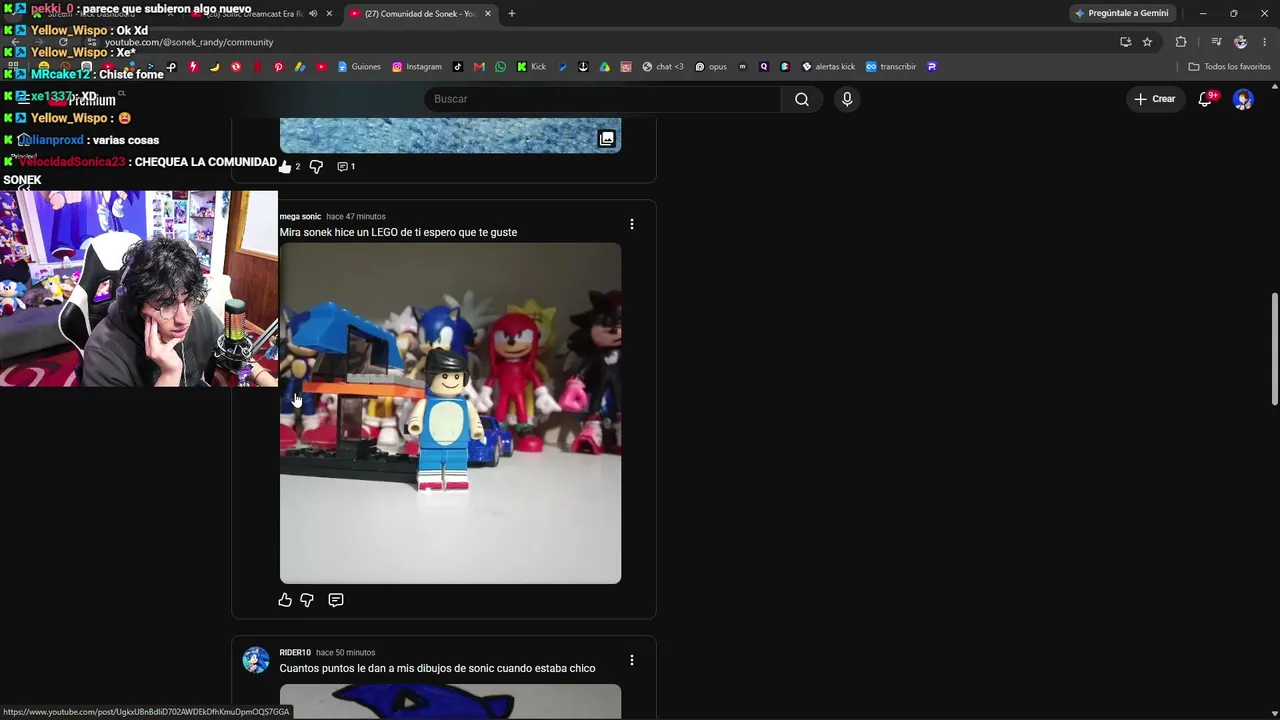Dislike the post with 2 likes

316,166
